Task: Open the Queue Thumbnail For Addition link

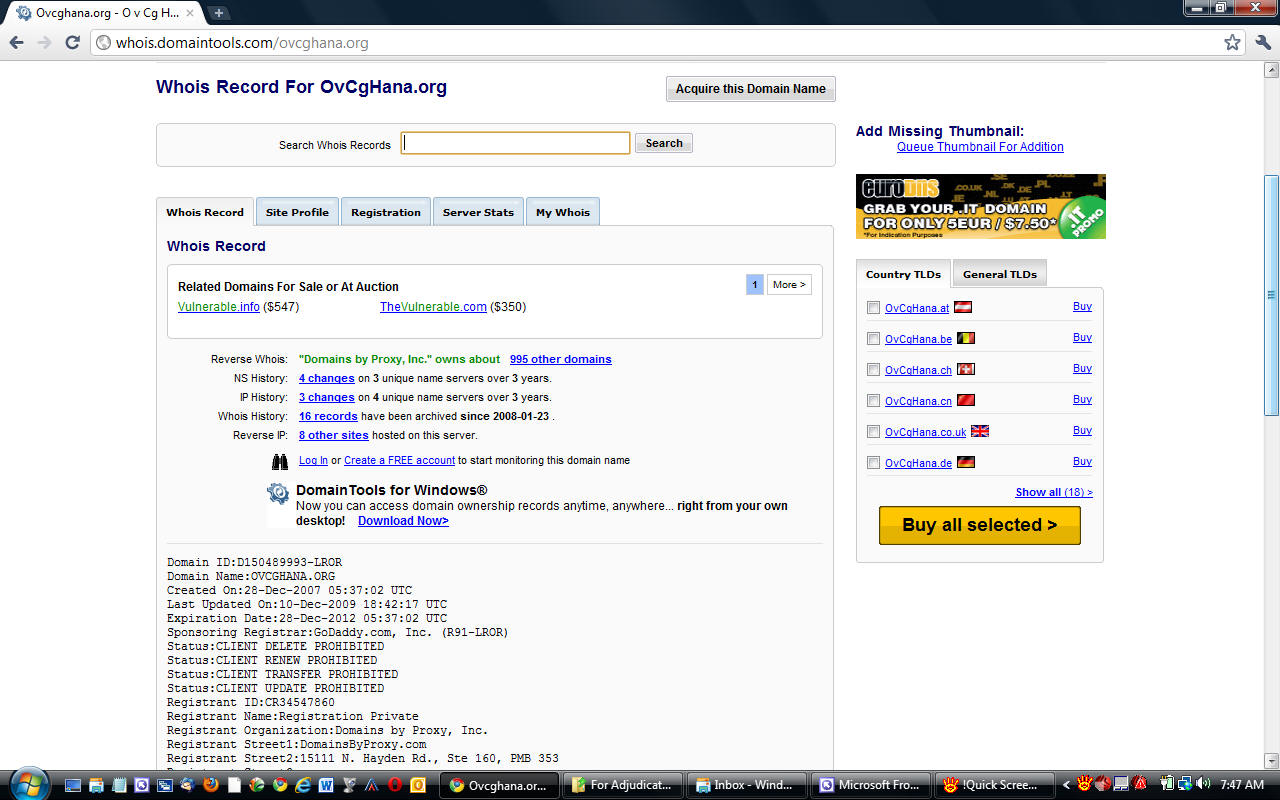Action: (980, 147)
